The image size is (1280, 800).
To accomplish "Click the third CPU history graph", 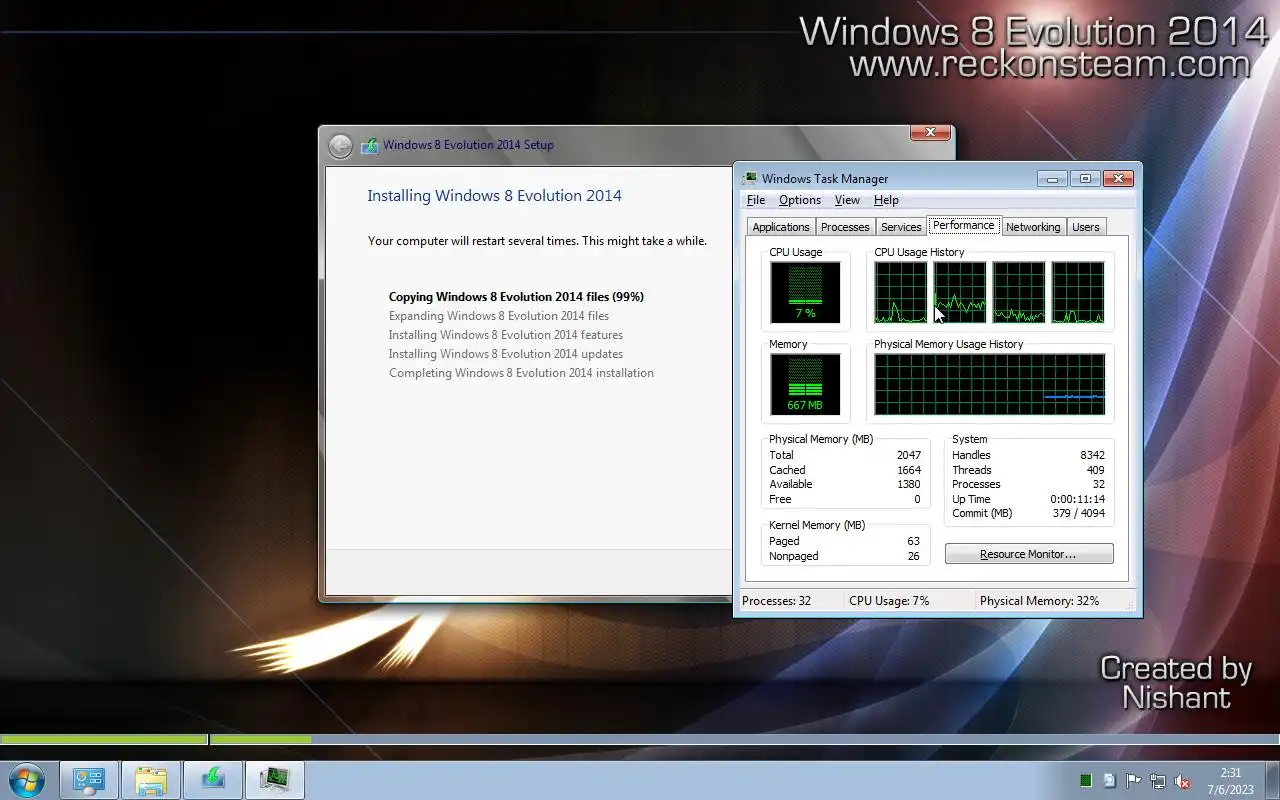I will coord(1019,292).
